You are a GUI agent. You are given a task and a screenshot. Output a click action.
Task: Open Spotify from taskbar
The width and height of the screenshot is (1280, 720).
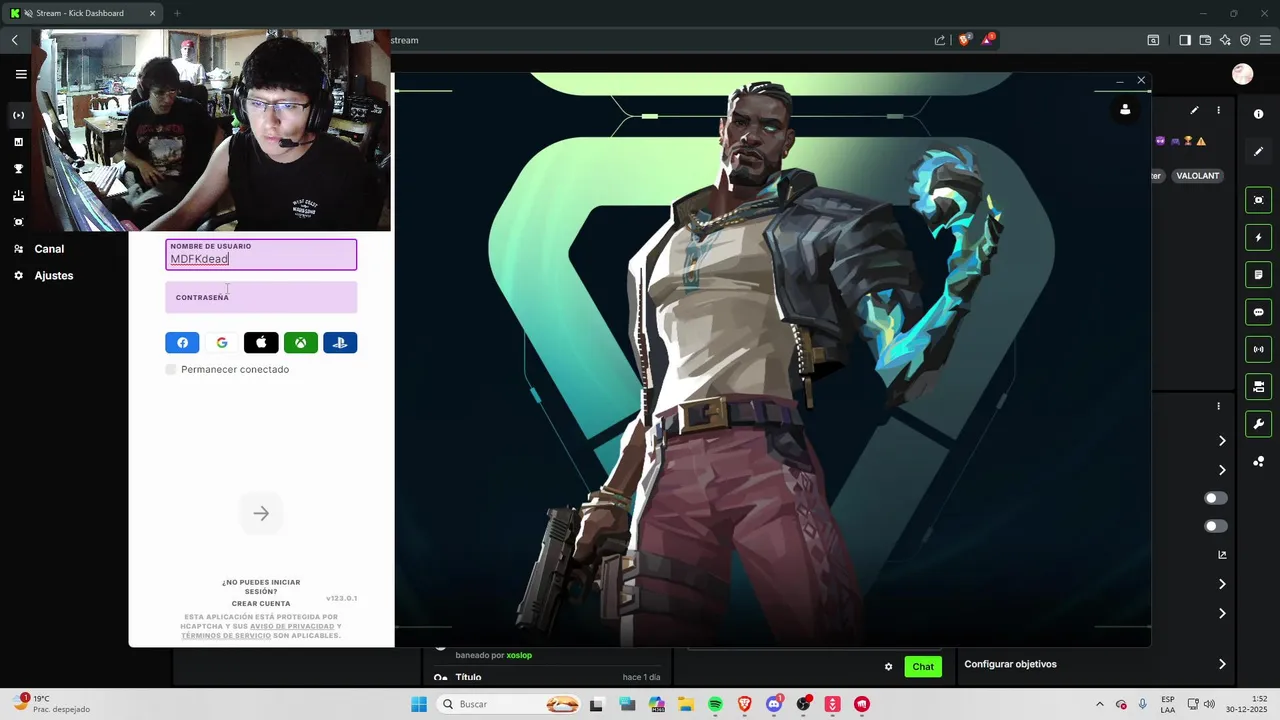click(x=715, y=705)
